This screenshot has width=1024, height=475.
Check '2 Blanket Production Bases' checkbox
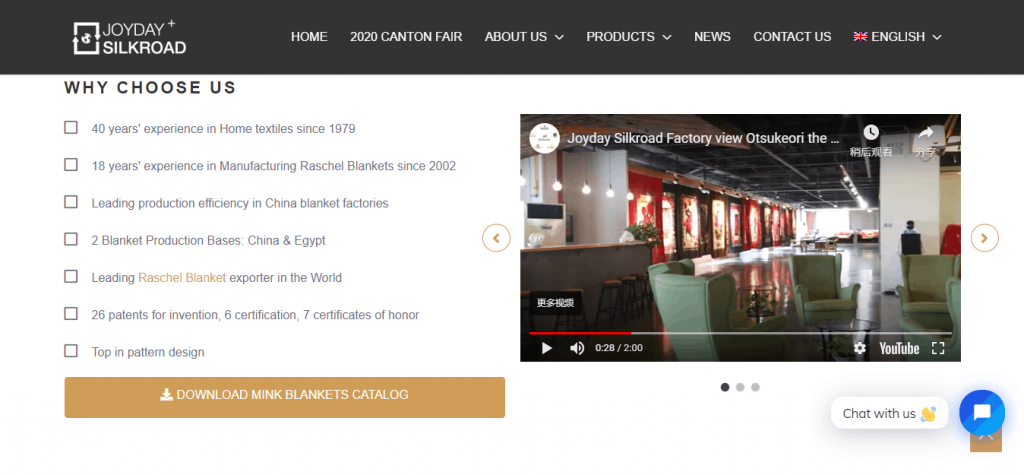[71, 239]
